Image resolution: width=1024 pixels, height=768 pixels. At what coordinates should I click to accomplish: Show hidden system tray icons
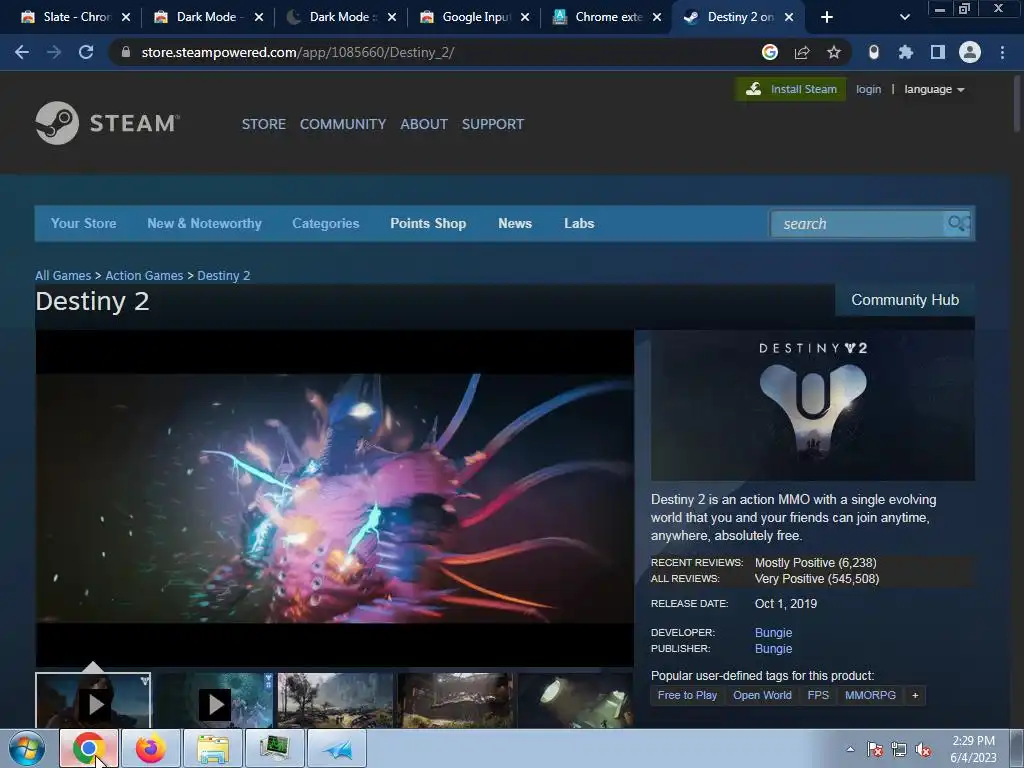850,750
